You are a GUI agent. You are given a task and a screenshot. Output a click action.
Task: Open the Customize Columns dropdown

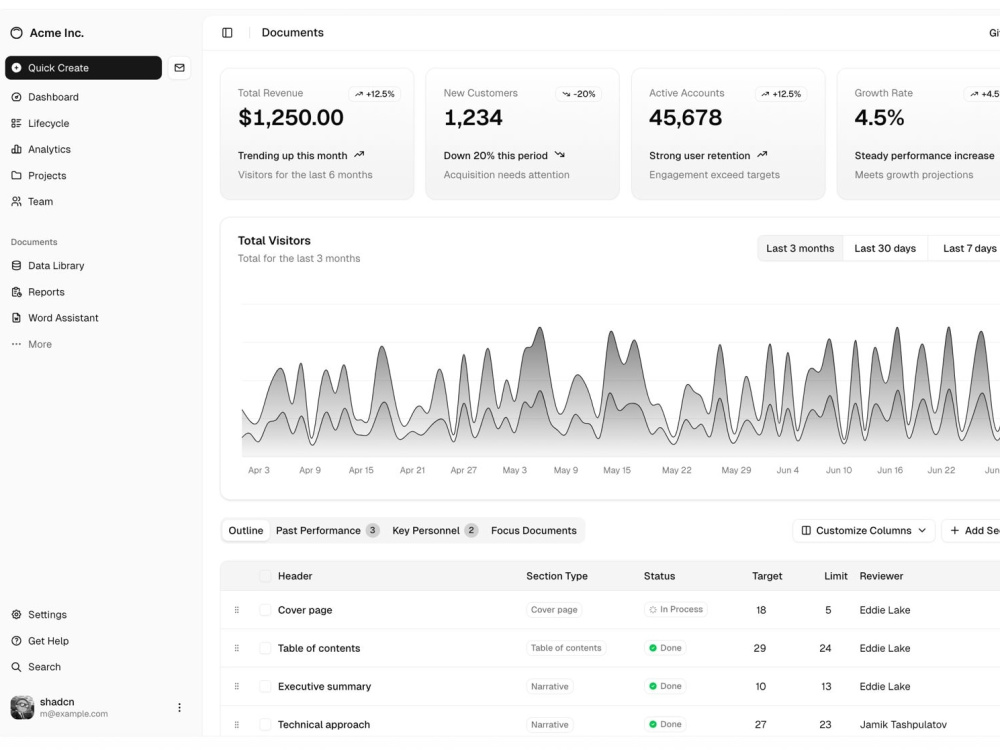[864, 531]
